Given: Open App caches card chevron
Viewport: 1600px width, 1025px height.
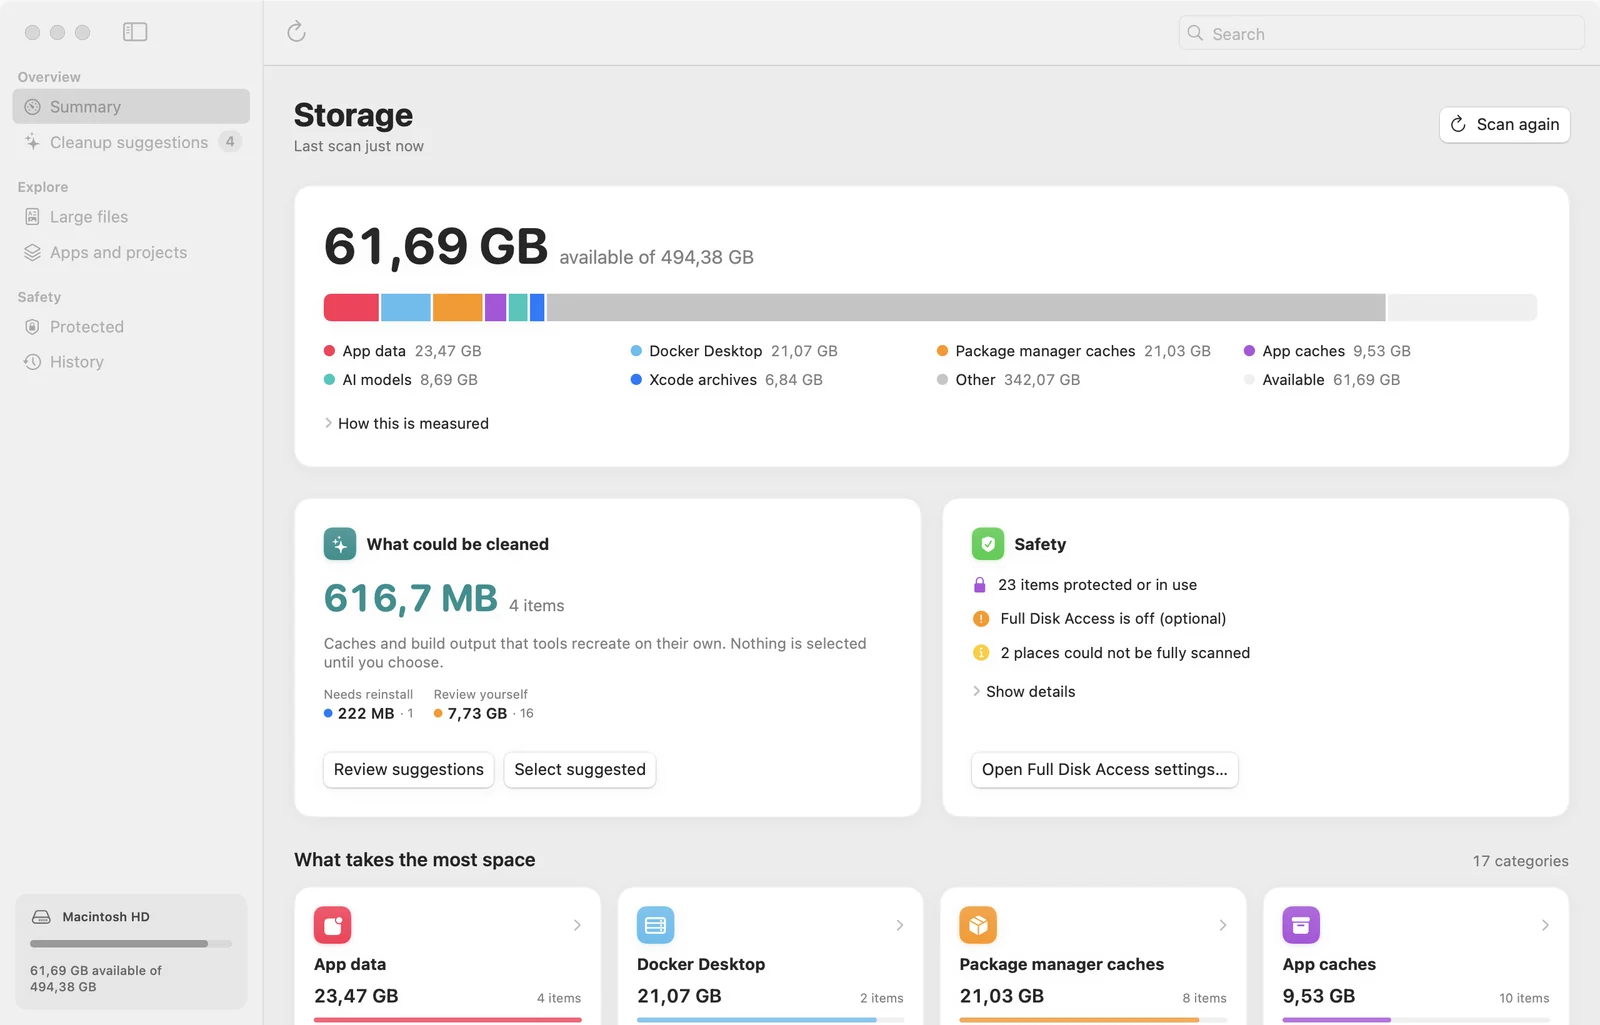Looking at the screenshot, I should coord(1545,925).
